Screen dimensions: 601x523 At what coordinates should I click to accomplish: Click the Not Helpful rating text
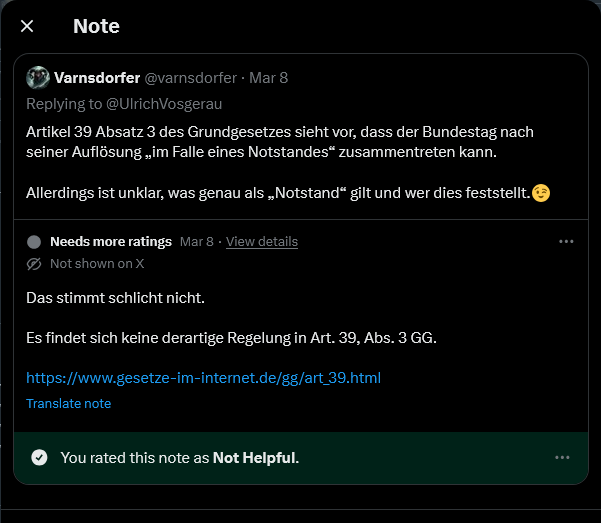pos(254,458)
